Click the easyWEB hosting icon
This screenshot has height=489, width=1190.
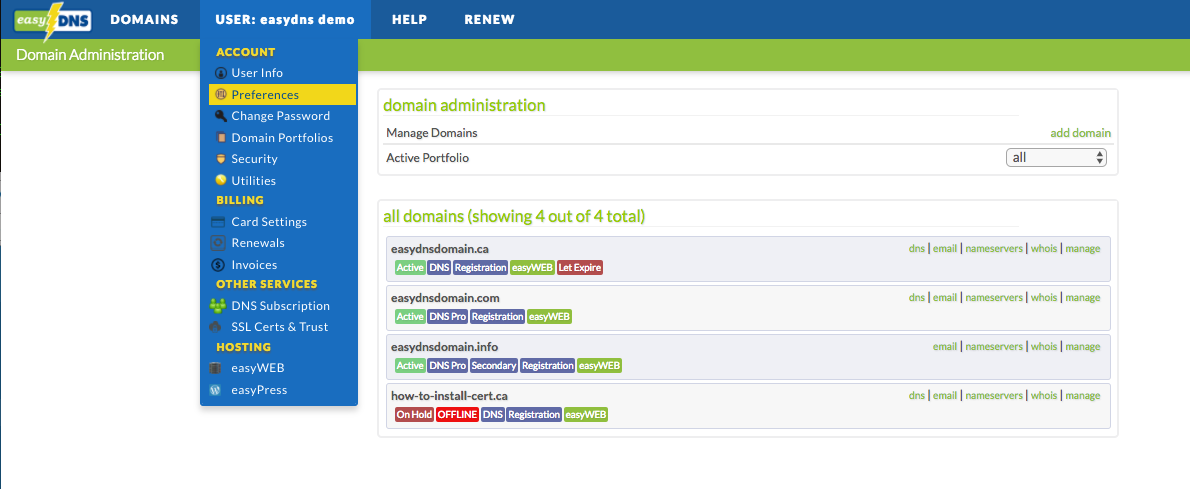[x=216, y=368]
